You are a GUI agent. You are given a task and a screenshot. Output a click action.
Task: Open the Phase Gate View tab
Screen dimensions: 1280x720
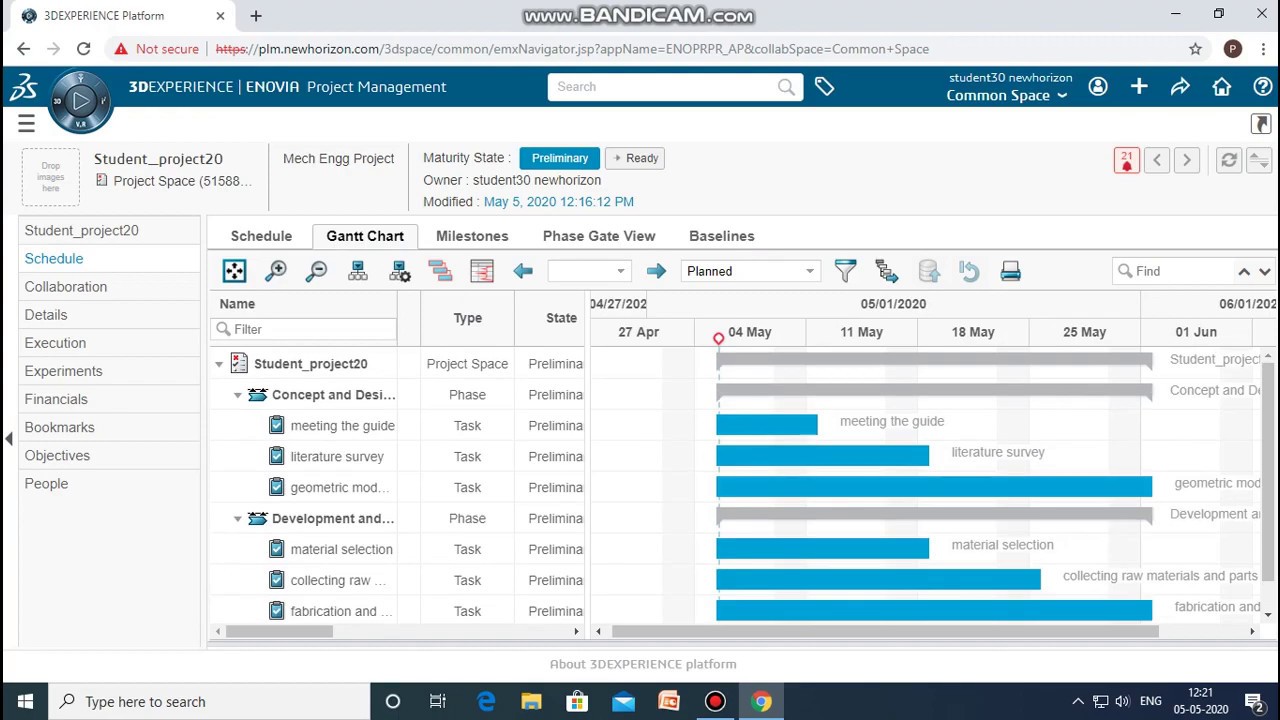pyautogui.click(x=599, y=236)
